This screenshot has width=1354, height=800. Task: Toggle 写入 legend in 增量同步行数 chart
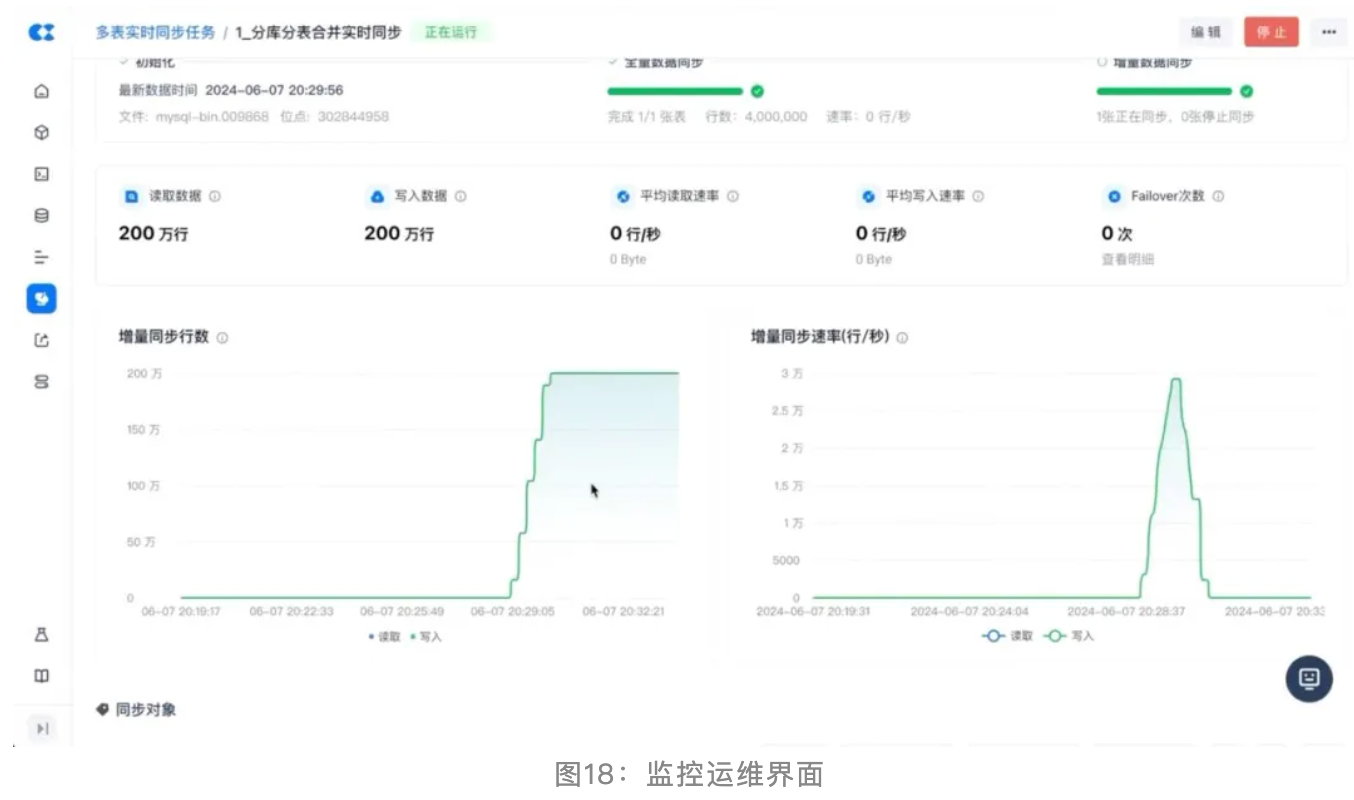point(426,636)
